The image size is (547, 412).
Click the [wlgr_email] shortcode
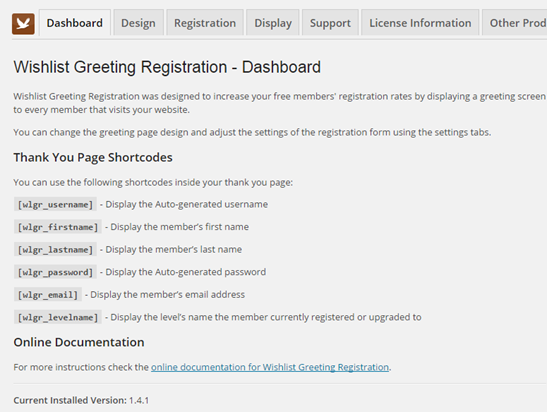48,295
